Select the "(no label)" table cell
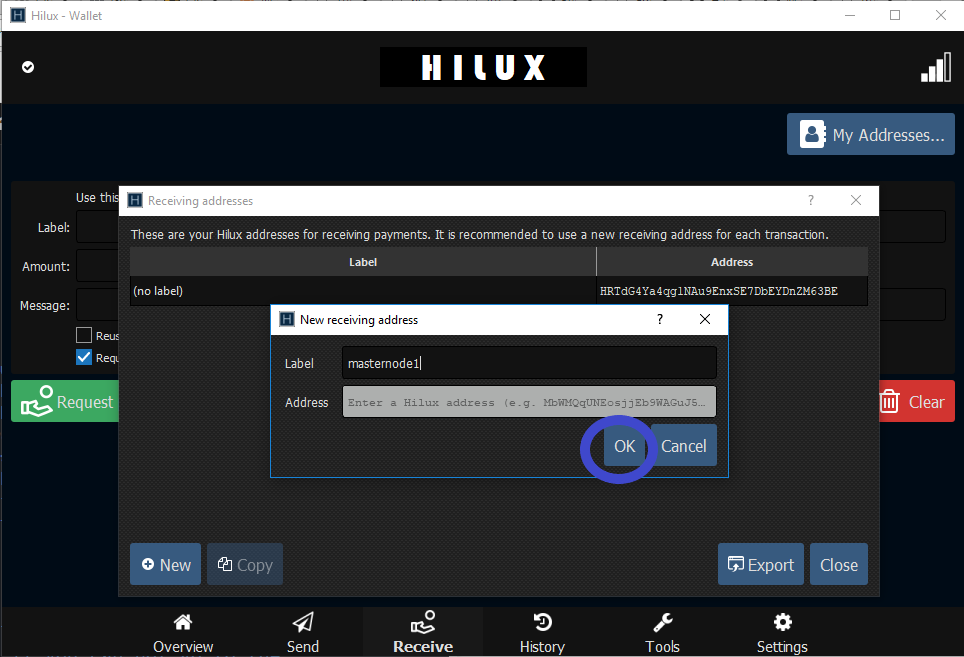 click(363, 291)
